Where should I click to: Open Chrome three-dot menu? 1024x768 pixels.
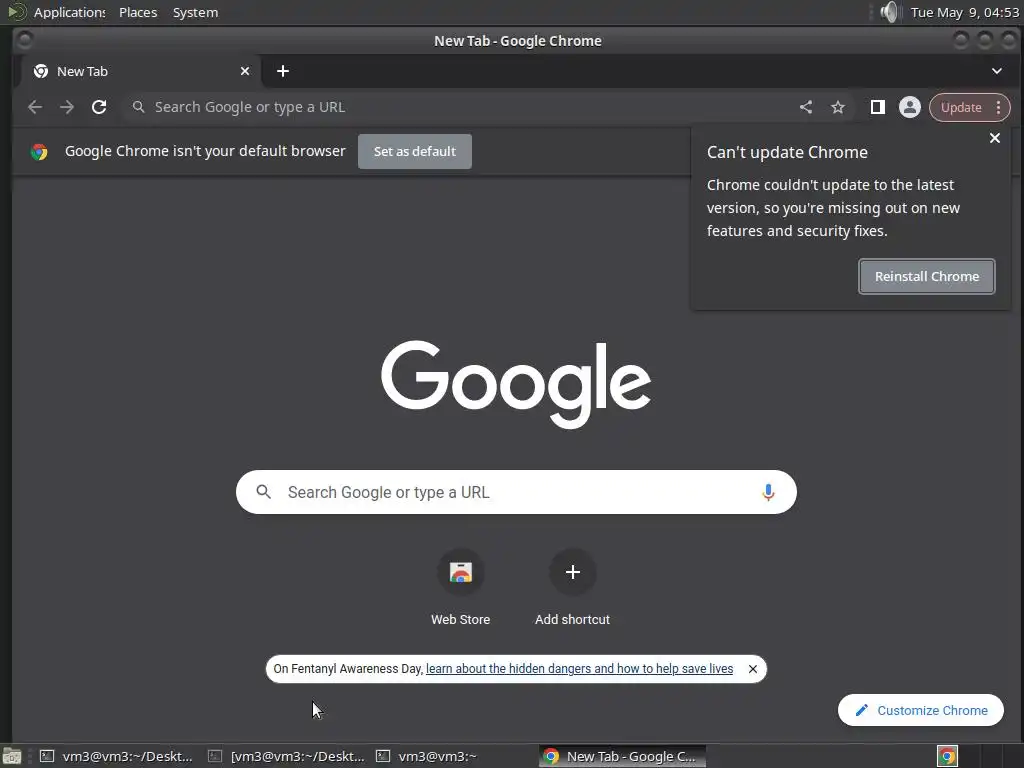pos(999,107)
